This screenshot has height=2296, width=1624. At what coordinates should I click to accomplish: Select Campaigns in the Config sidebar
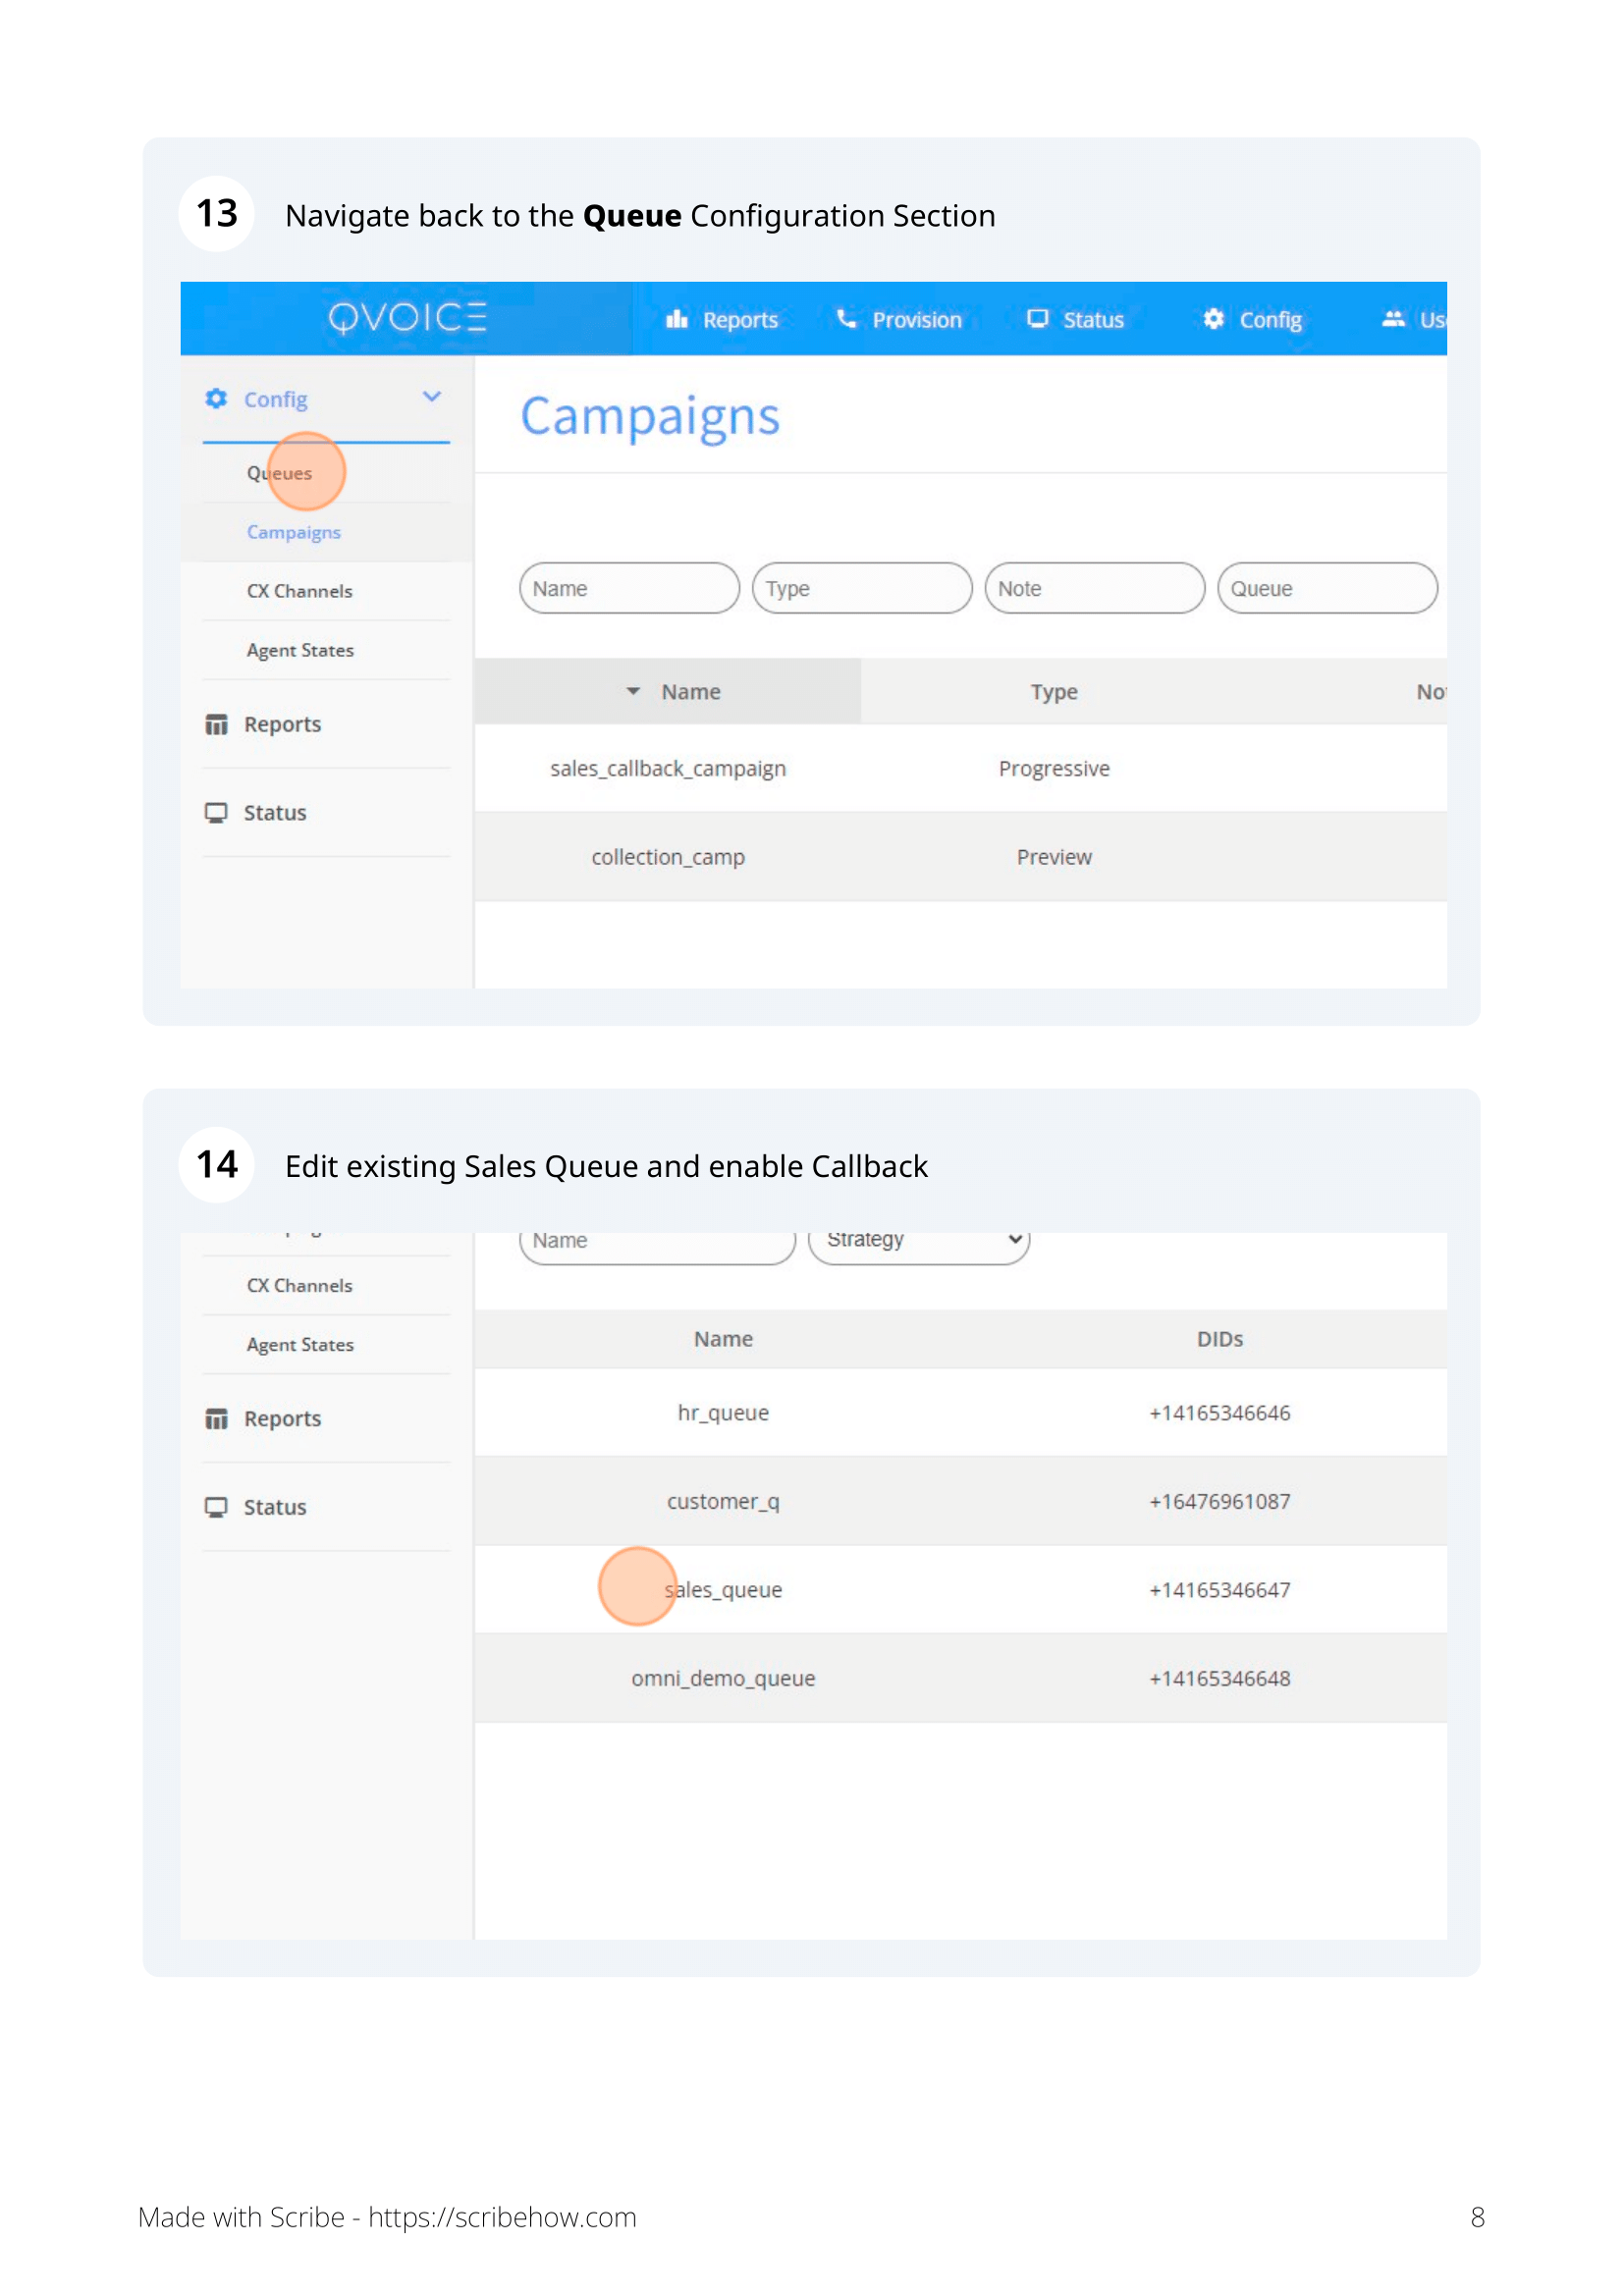coord(294,532)
